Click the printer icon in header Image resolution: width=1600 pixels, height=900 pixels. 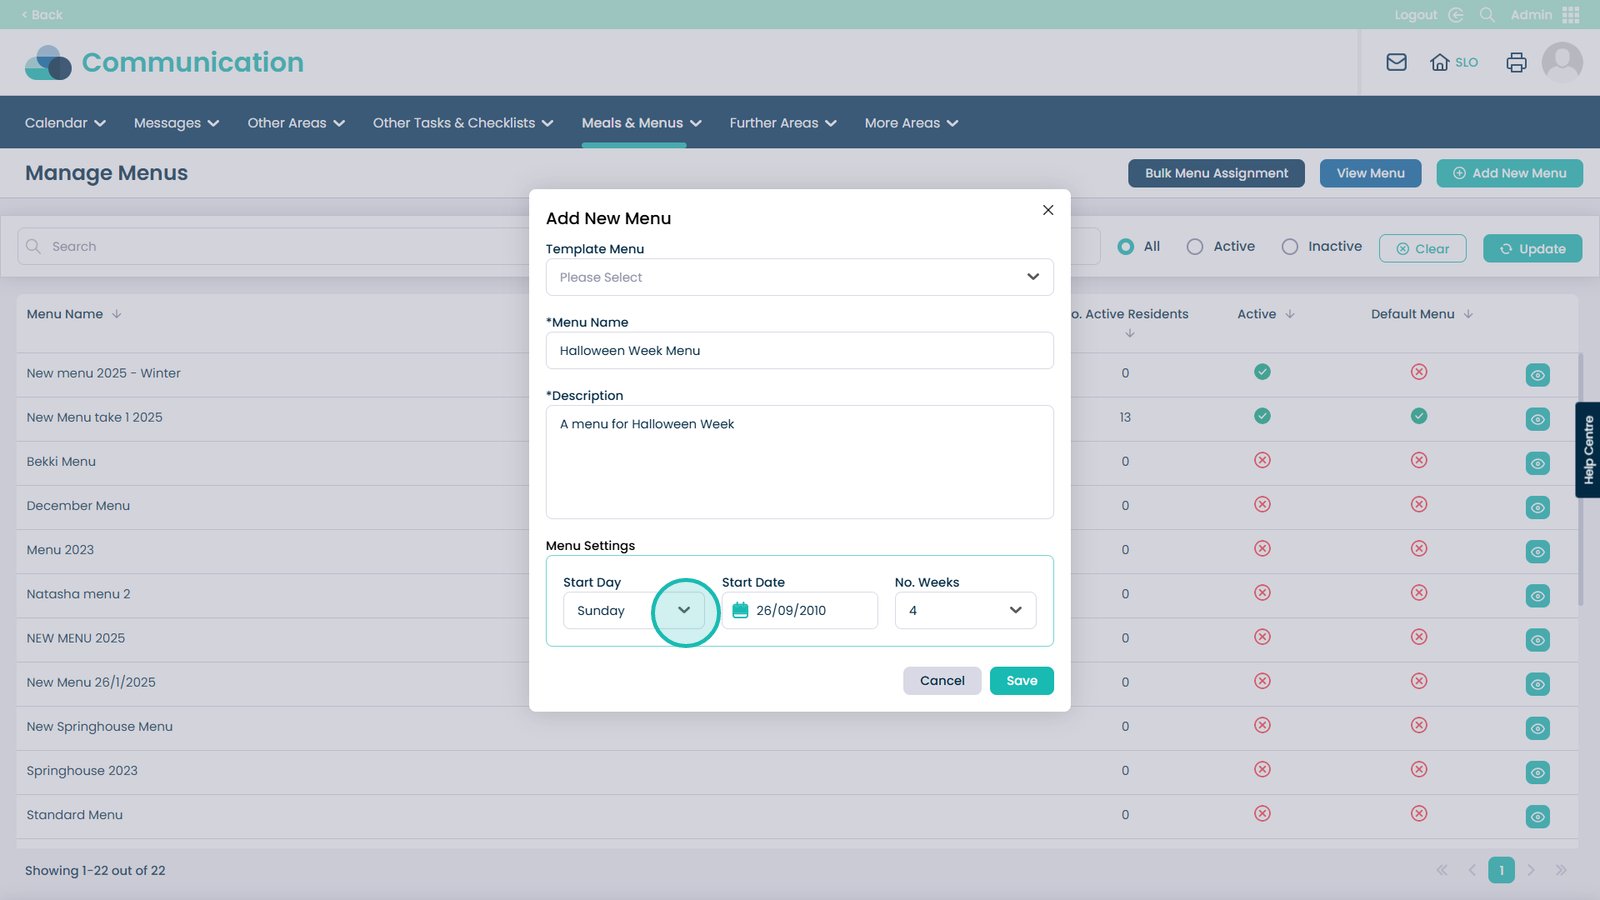[x=1516, y=62]
